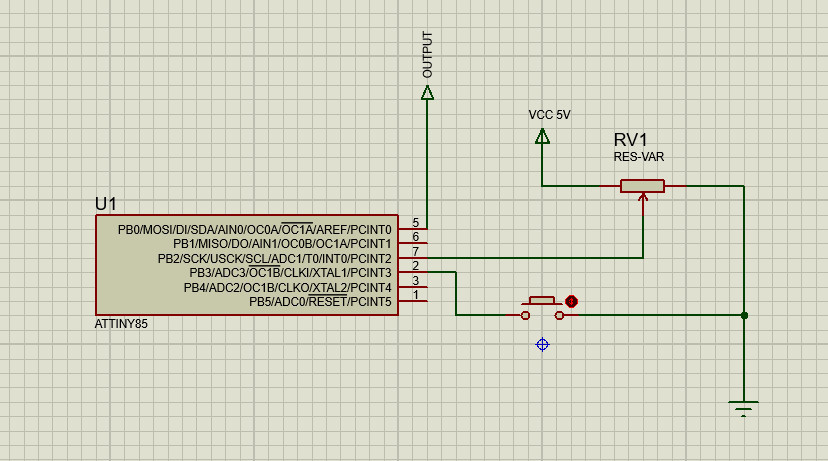Select the PB1/MISO/DO pin label

(x=282, y=244)
